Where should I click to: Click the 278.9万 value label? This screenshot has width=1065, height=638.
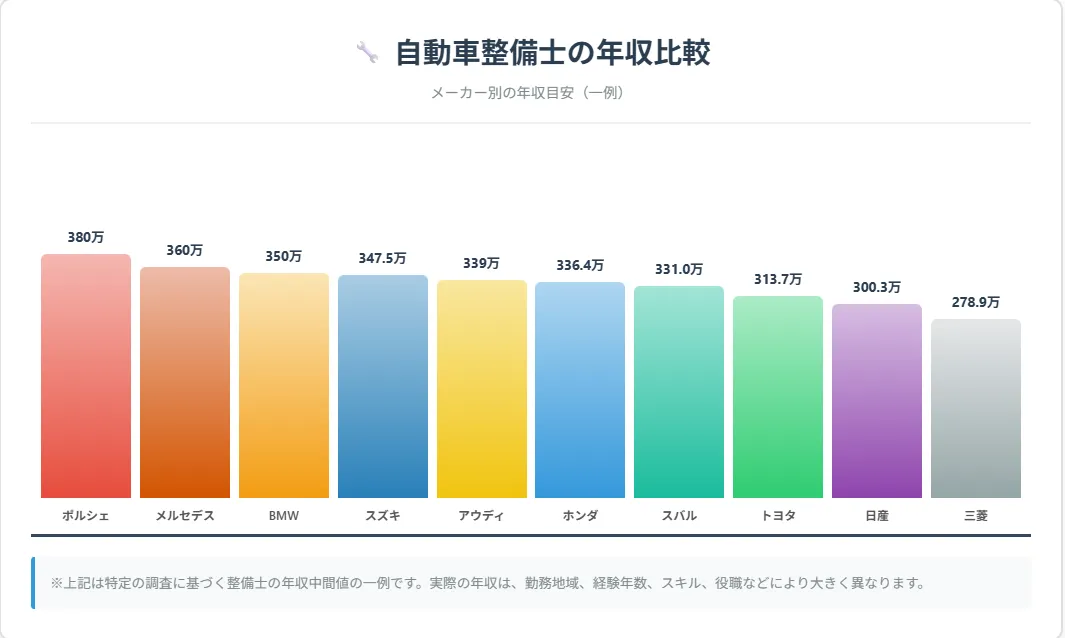click(976, 302)
